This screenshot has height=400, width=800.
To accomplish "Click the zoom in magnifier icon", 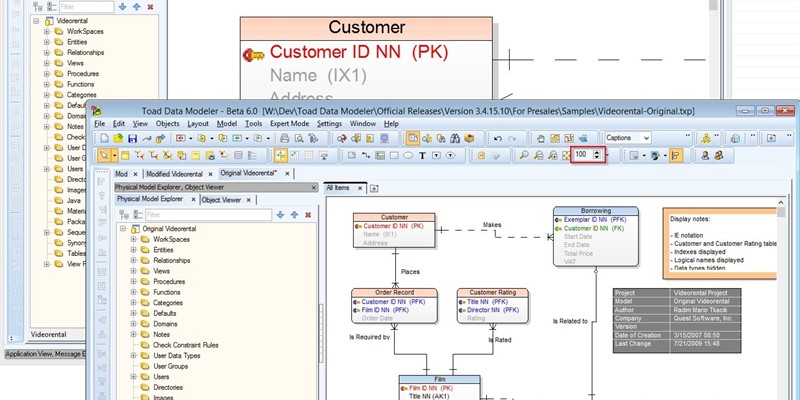I will point(553,155).
